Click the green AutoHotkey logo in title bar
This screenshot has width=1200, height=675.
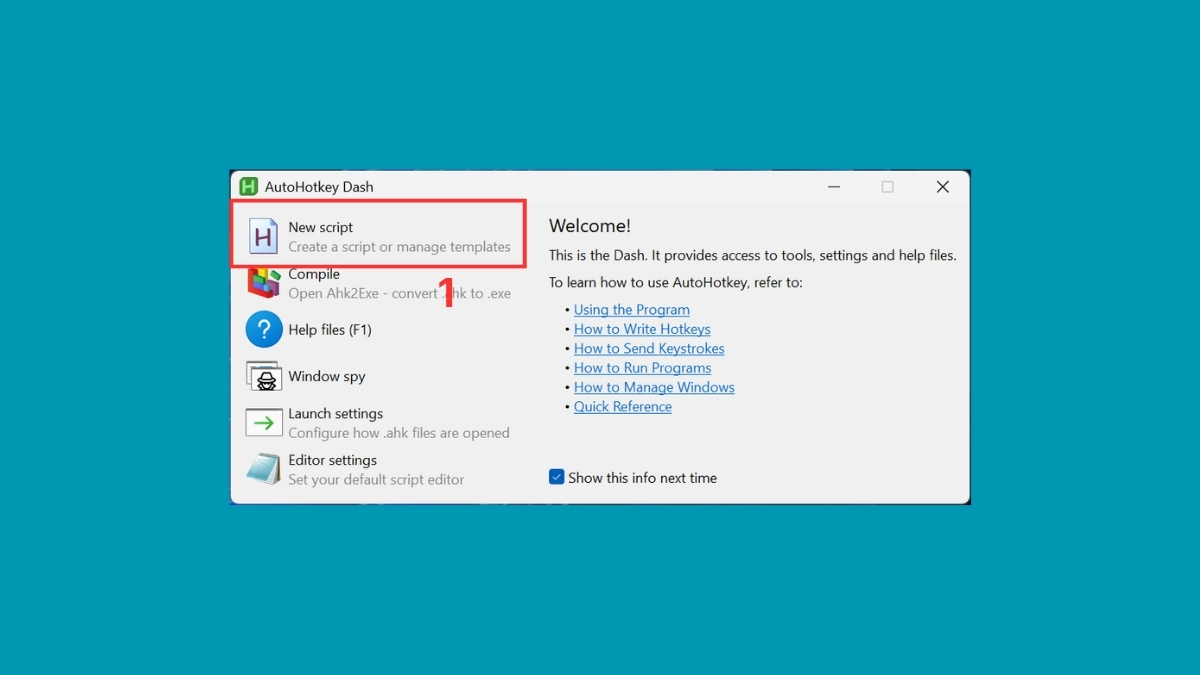[249, 186]
